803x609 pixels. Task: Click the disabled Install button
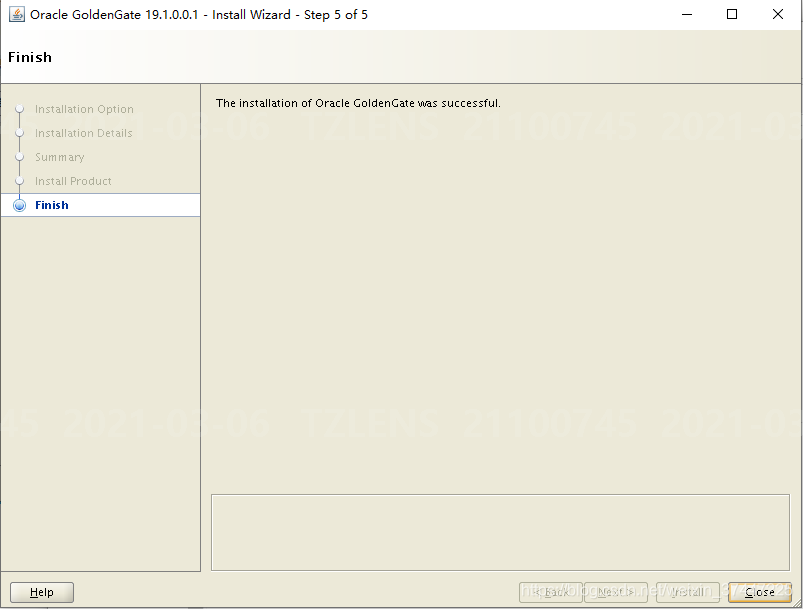688,592
